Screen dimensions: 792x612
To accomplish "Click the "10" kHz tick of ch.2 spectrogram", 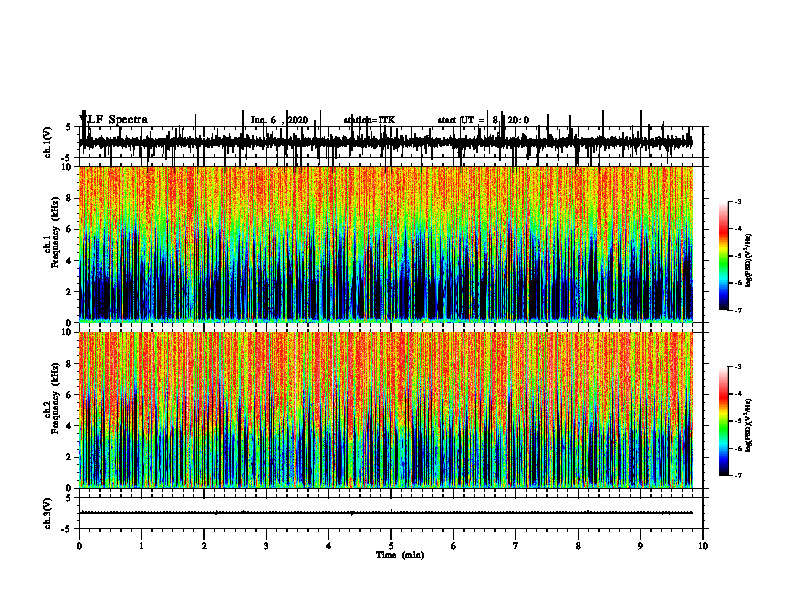I will point(68,332).
